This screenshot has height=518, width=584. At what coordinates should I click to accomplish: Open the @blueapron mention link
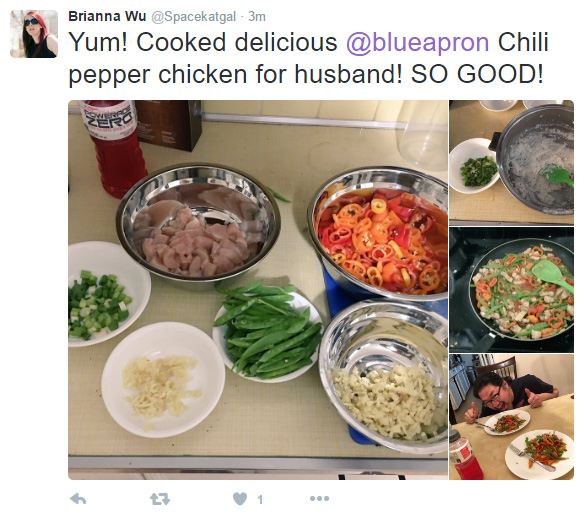tap(418, 42)
